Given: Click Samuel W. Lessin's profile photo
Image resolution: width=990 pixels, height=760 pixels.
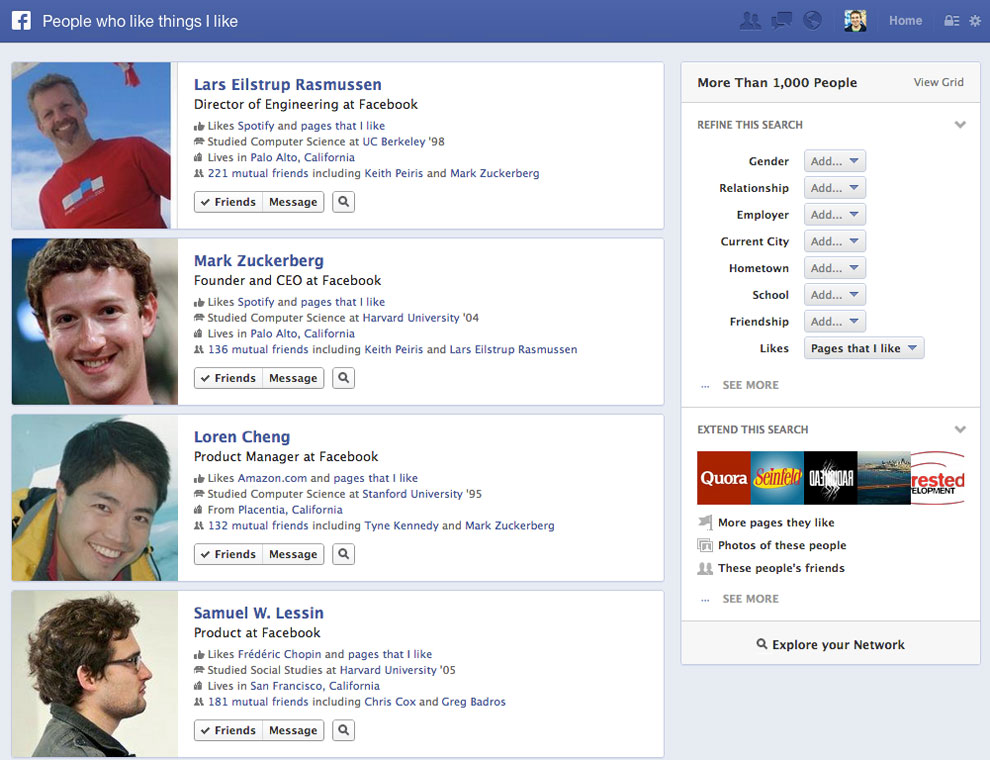Looking at the screenshot, I should coord(95,674).
